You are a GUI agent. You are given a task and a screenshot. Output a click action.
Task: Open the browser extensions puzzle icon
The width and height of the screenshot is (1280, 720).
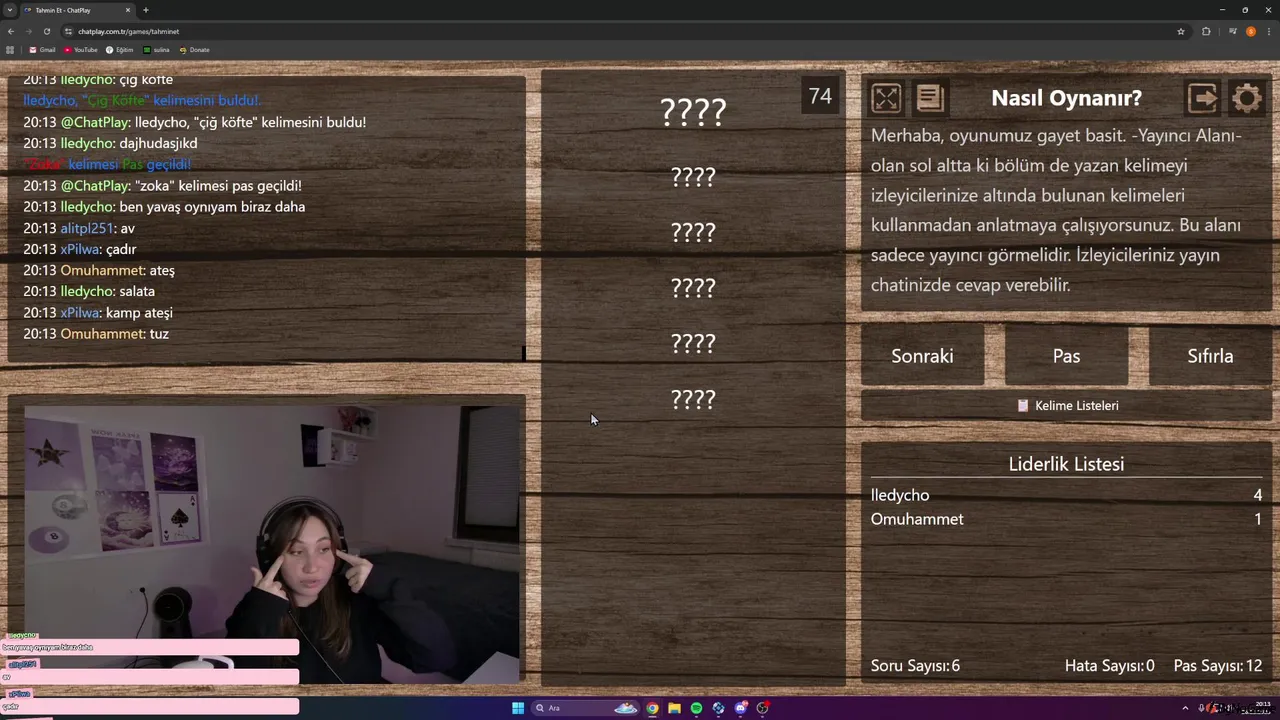[x=1206, y=31]
